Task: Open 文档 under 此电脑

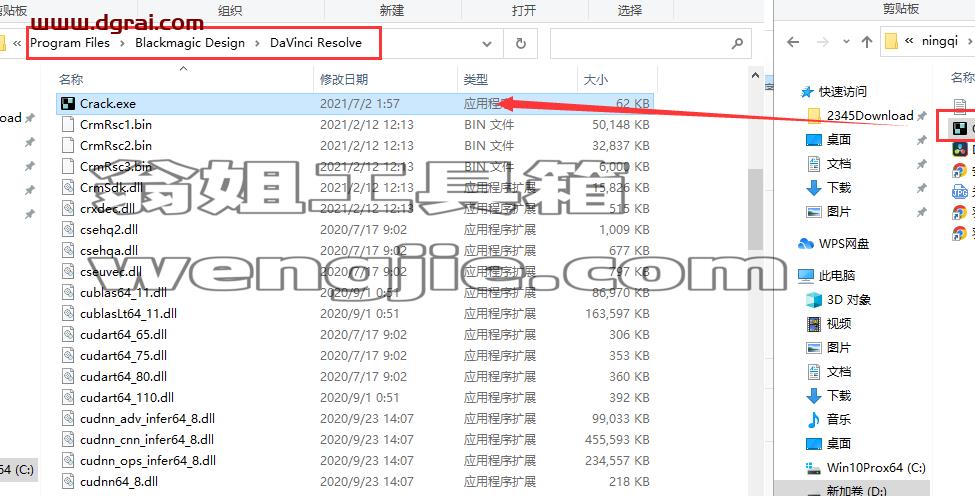Action: tap(829, 372)
